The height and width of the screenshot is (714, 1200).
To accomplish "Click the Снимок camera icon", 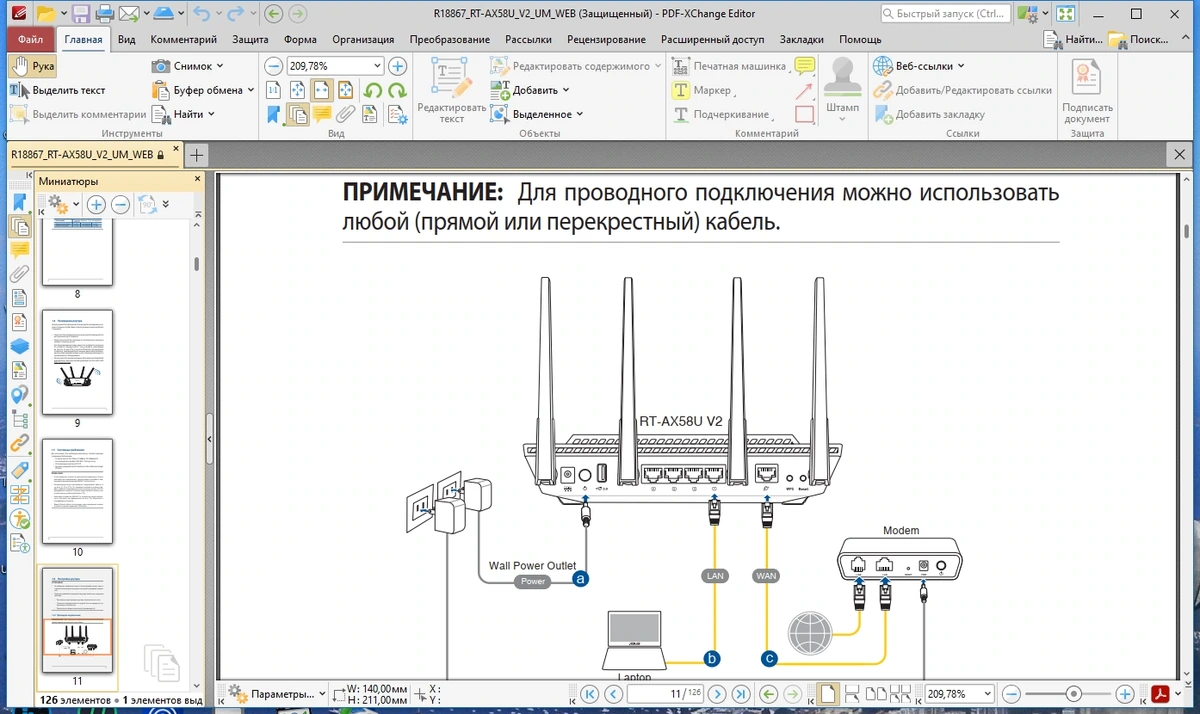I will (160, 66).
